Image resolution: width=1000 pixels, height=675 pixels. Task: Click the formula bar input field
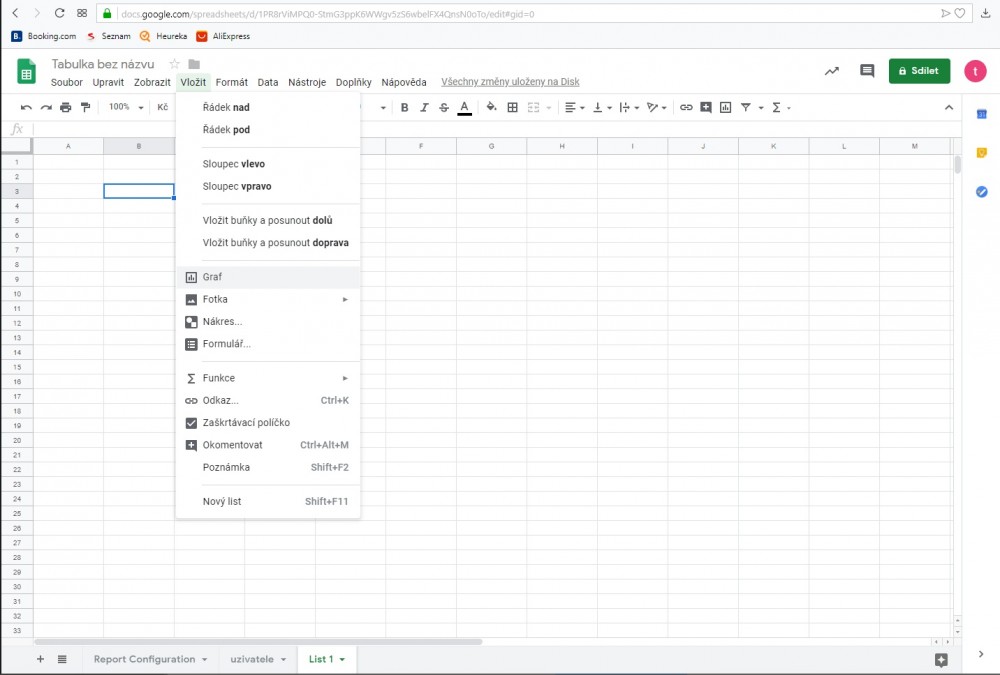(490, 129)
